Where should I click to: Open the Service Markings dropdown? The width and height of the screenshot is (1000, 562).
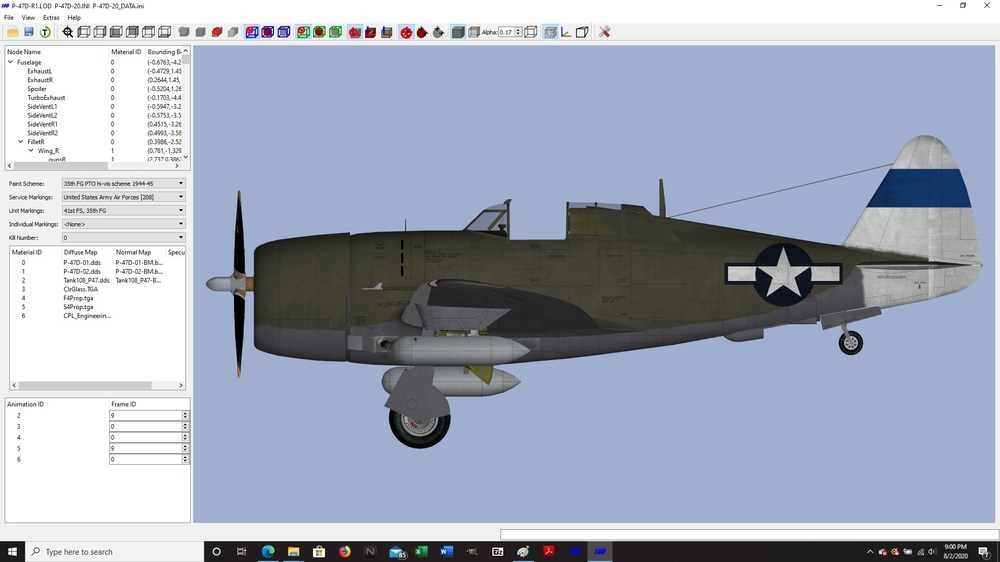click(x=123, y=197)
